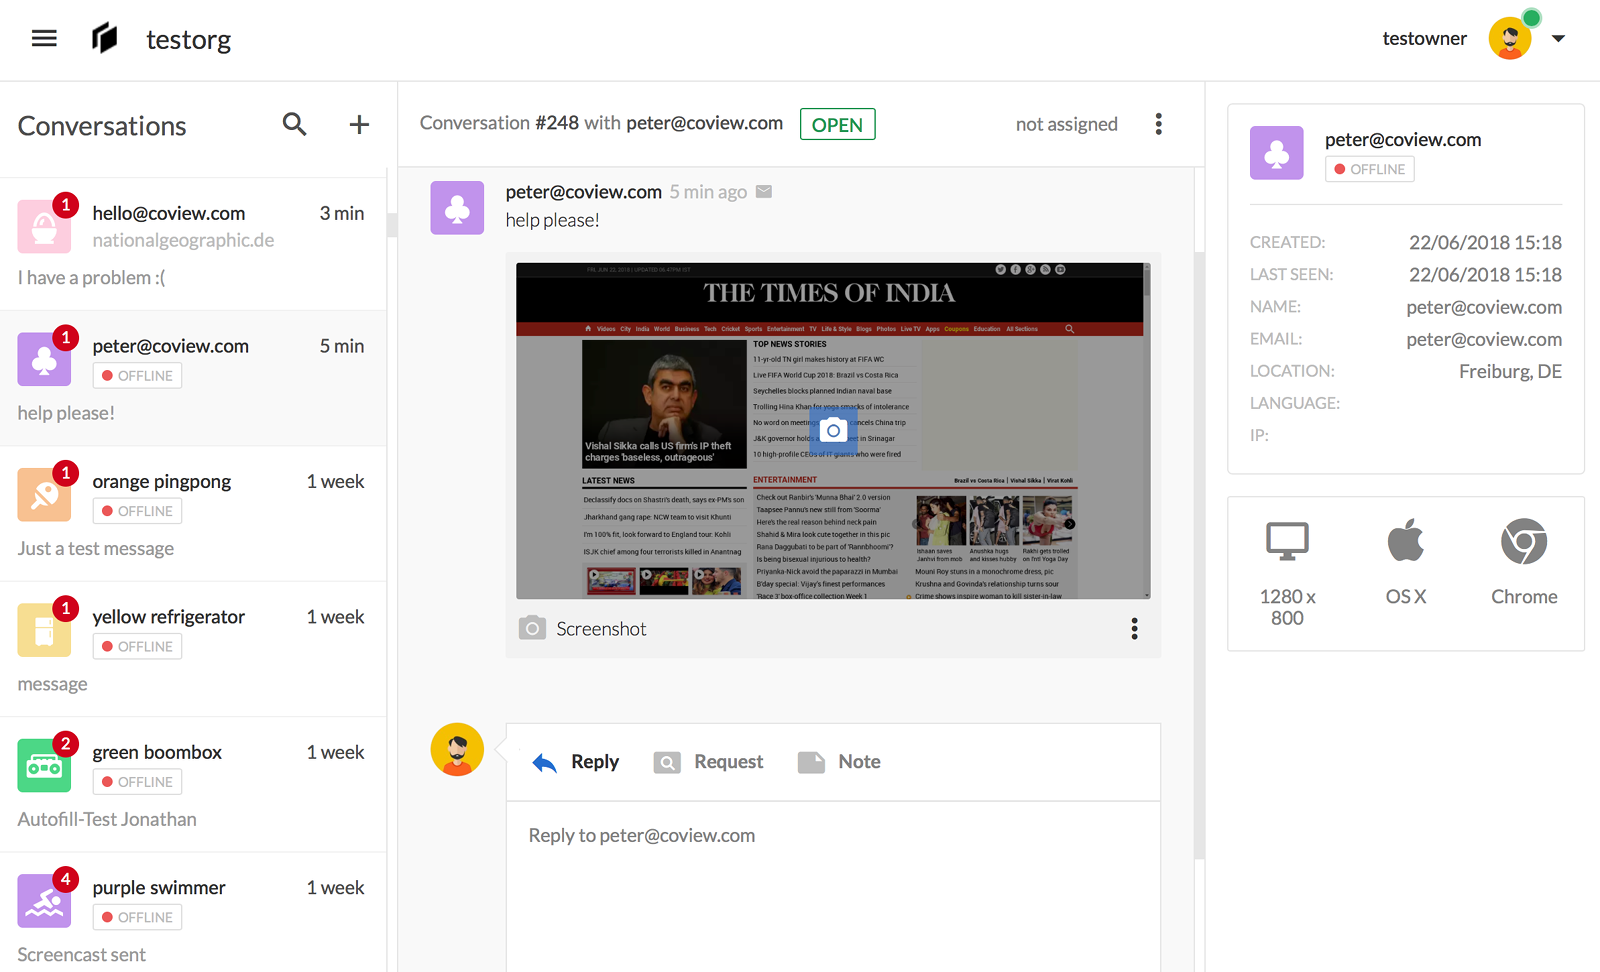Open conversation options three-dot menu in header
Screen dimensions: 1600x972
click(1159, 124)
